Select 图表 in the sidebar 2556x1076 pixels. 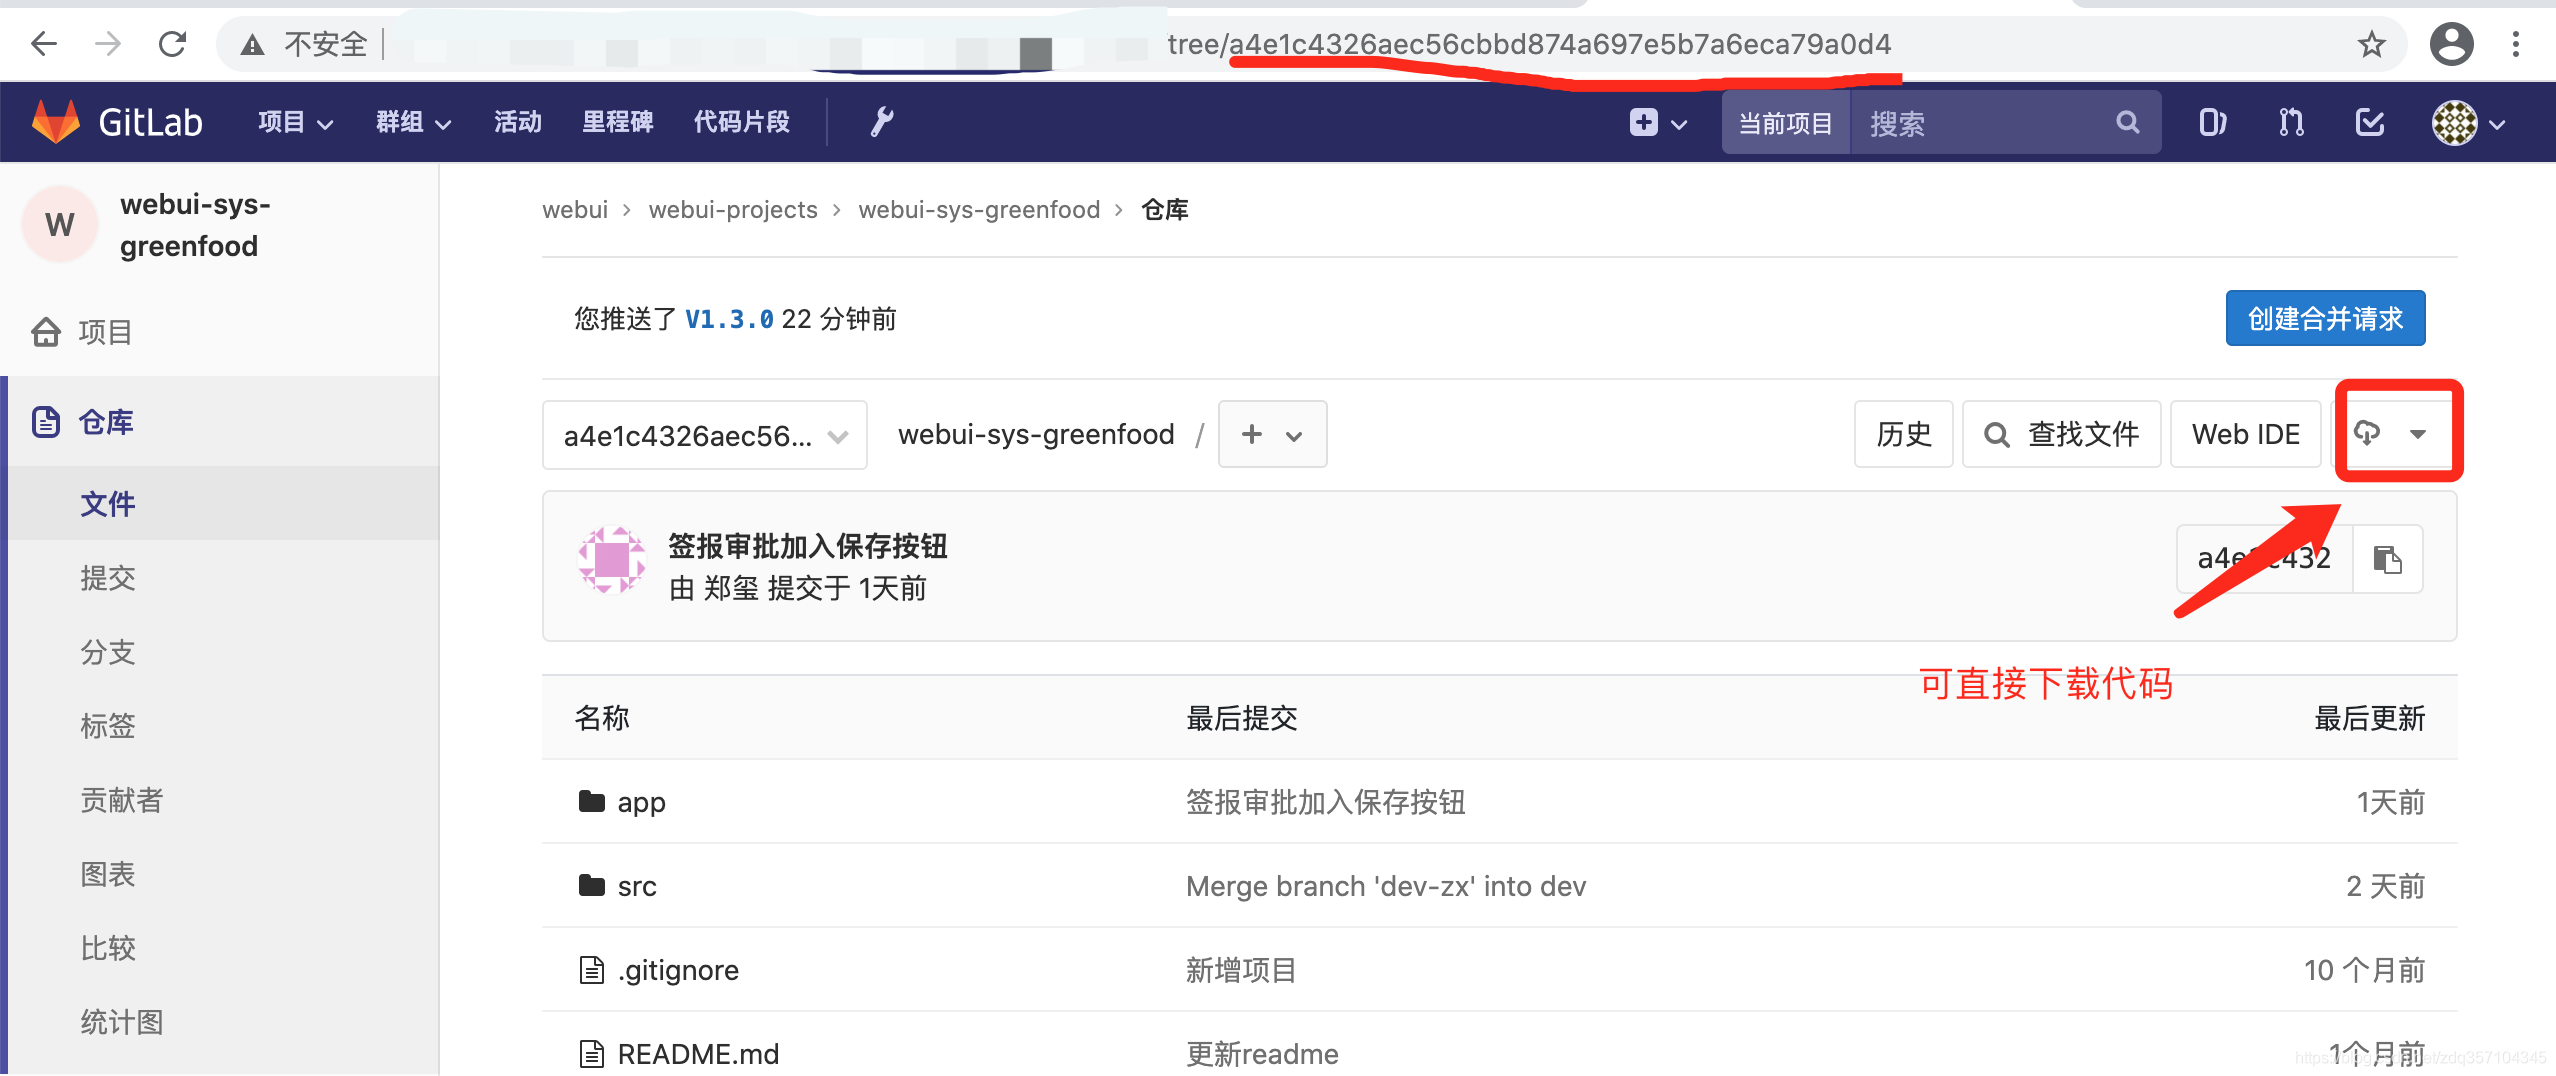coord(107,874)
